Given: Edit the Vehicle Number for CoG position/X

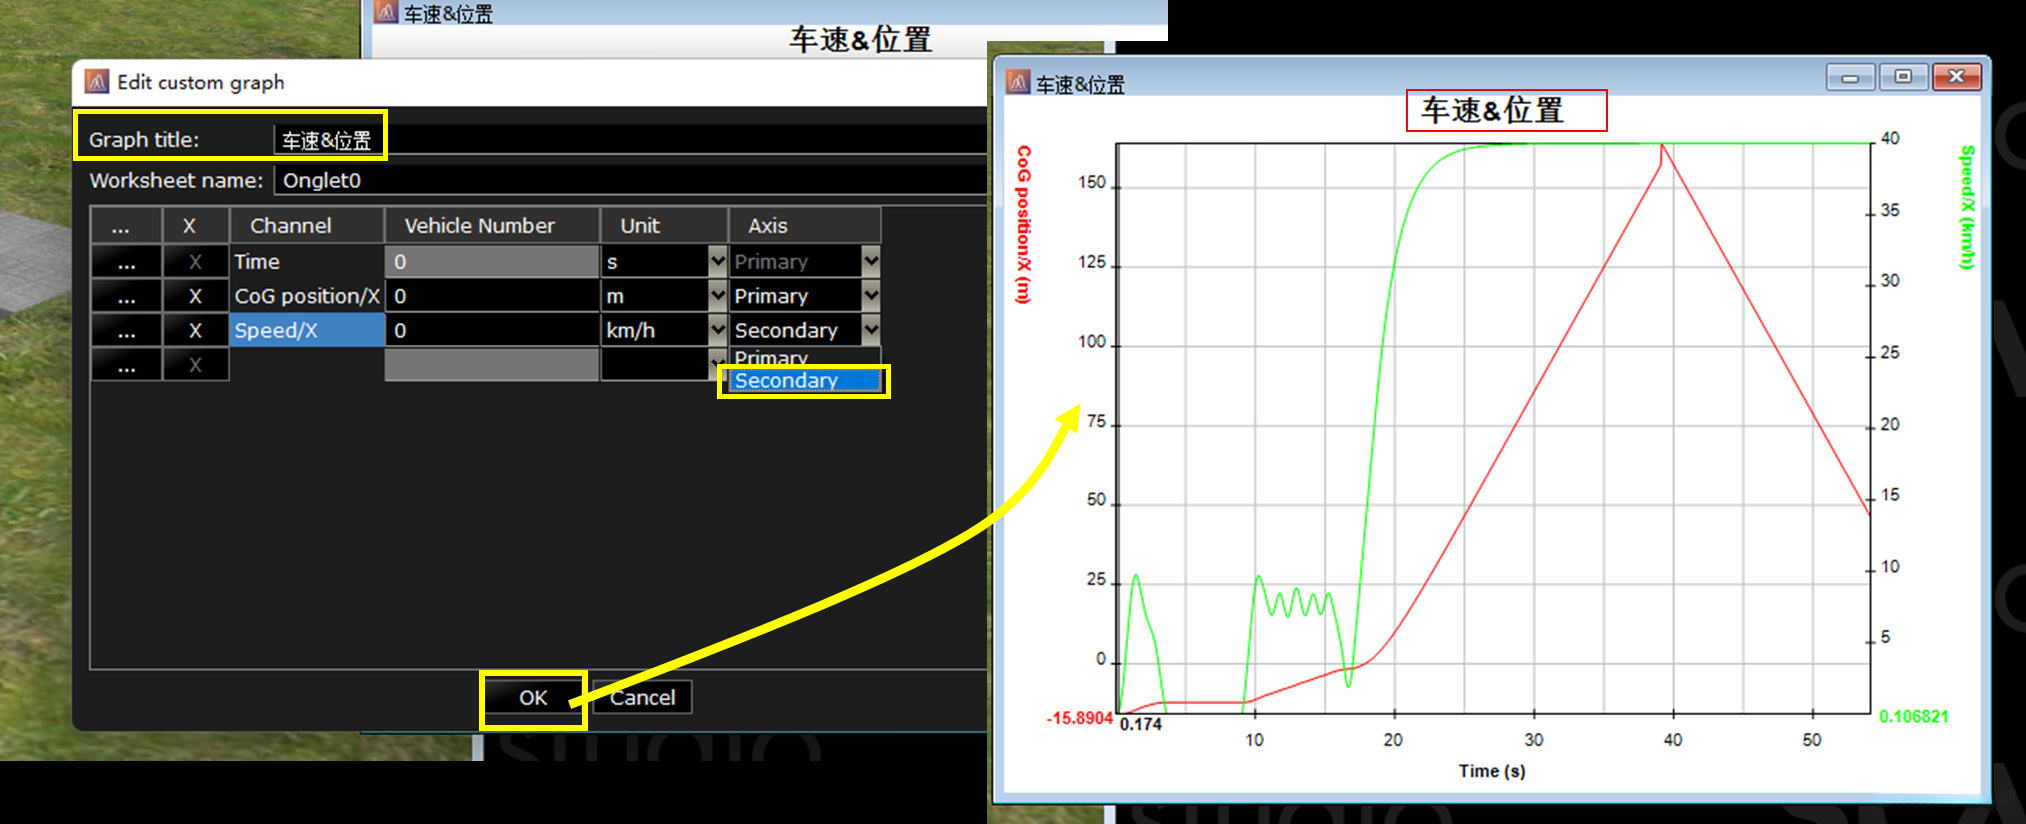Looking at the screenshot, I should [x=492, y=296].
